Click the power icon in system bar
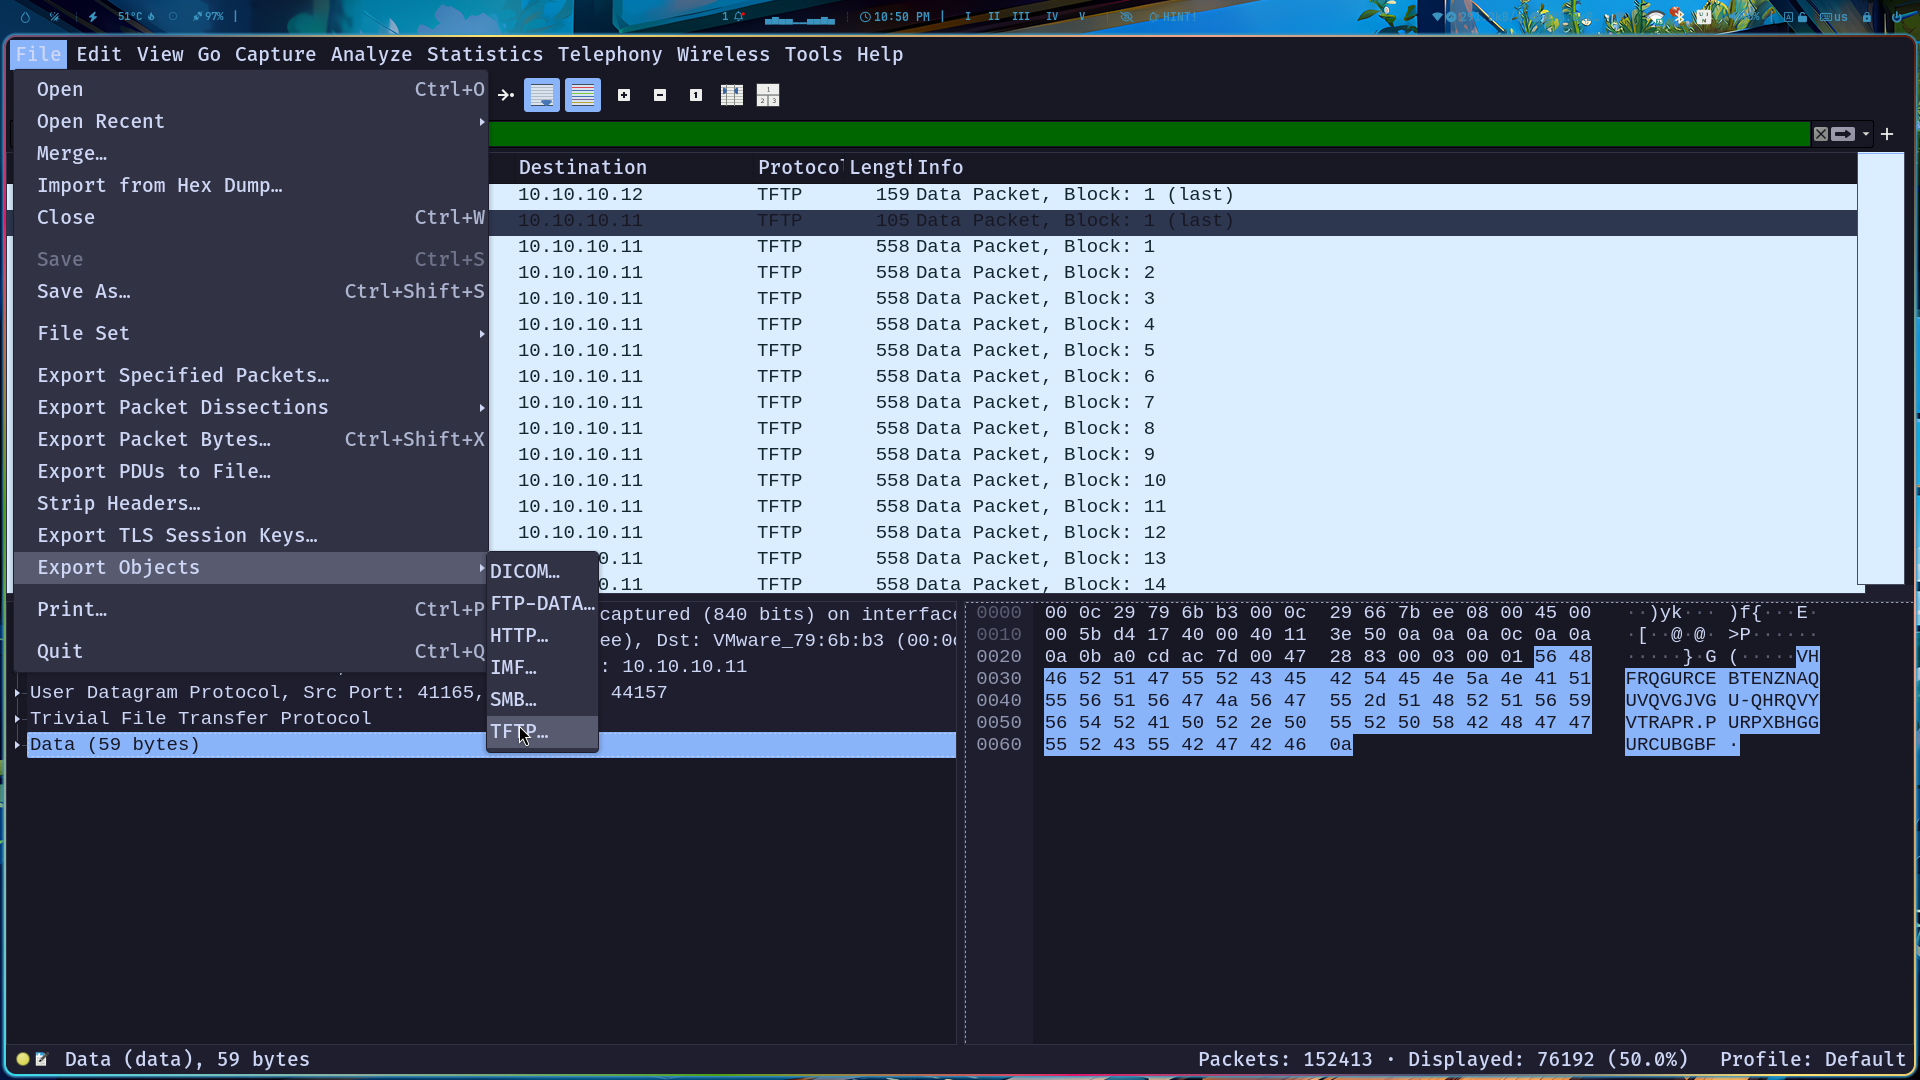This screenshot has width=1920, height=1080. tap(1897, 16)
